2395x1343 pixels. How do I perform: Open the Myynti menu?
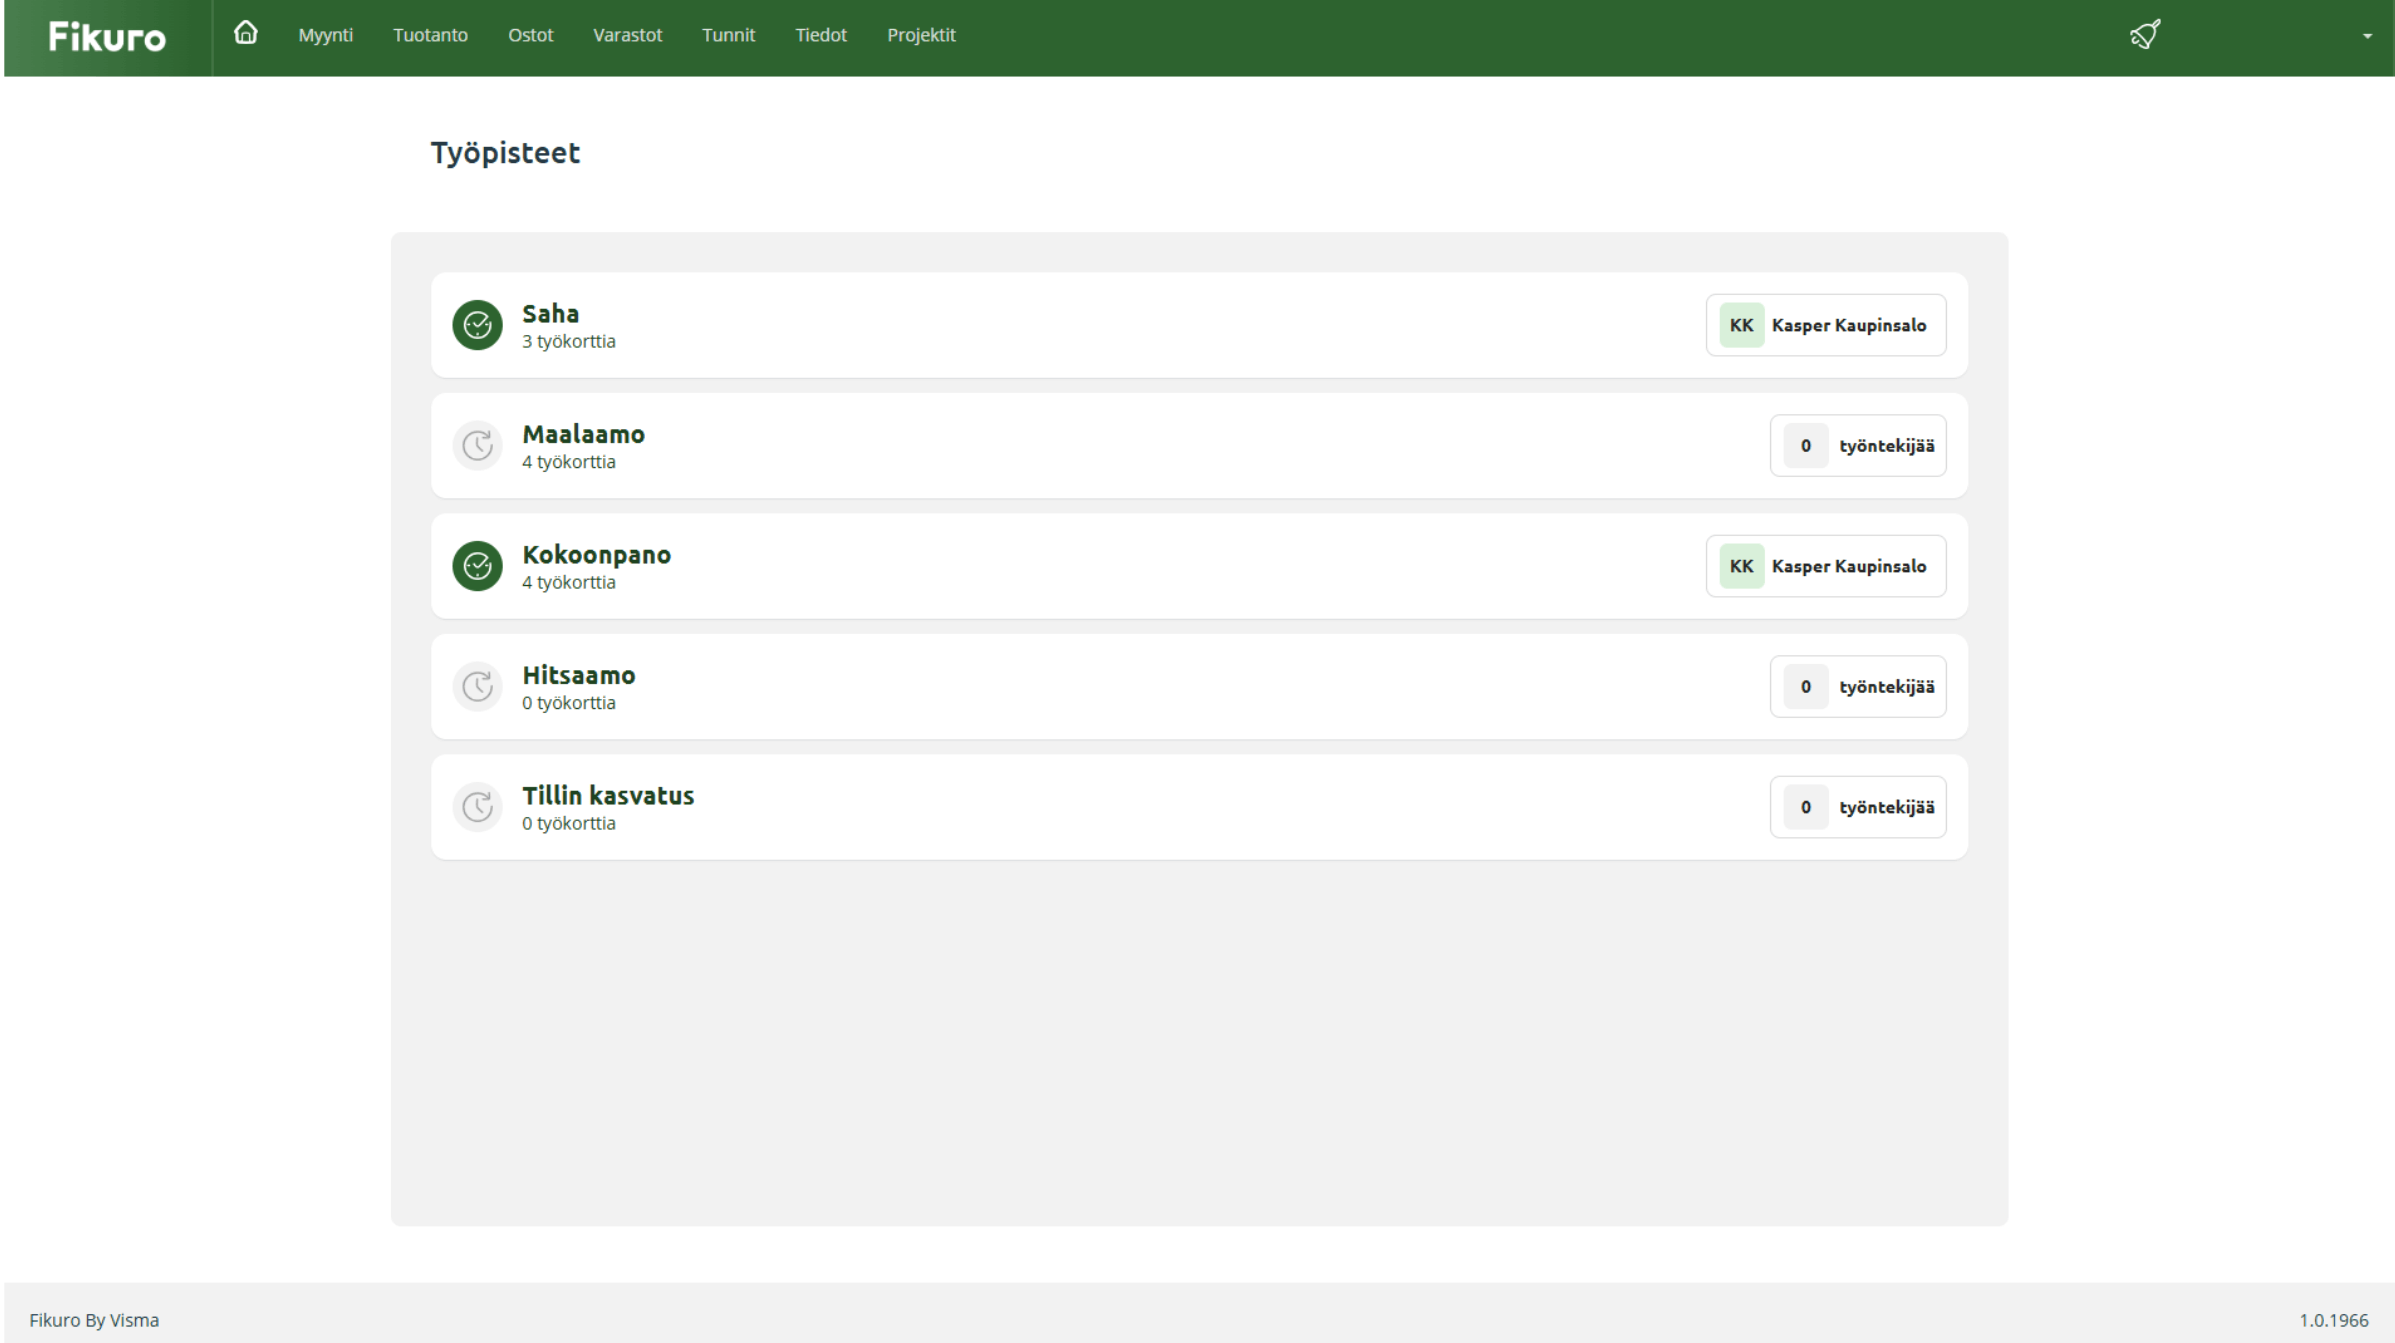click(325, 35)
